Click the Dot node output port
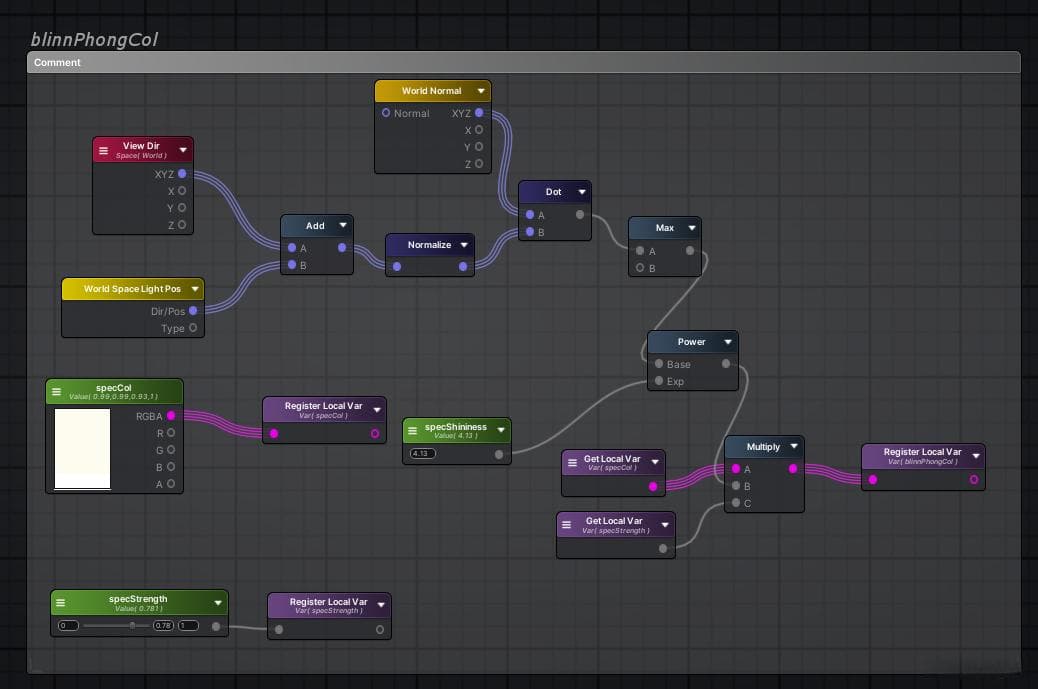 (x=580, y=214)
